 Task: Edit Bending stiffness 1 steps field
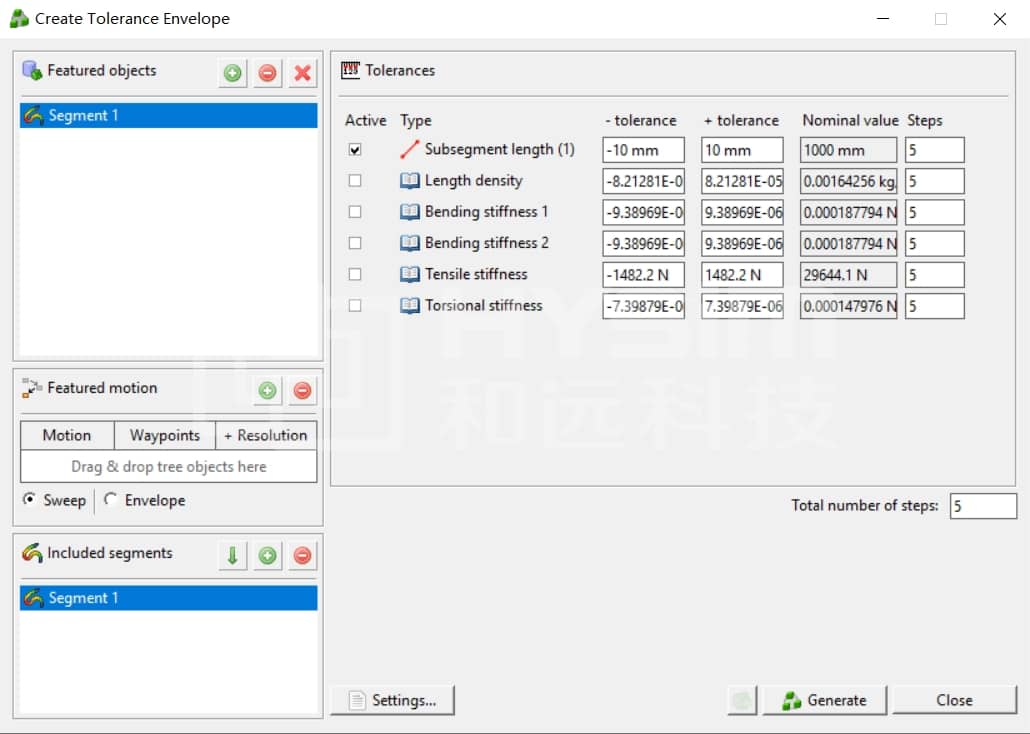pos(934,212)
